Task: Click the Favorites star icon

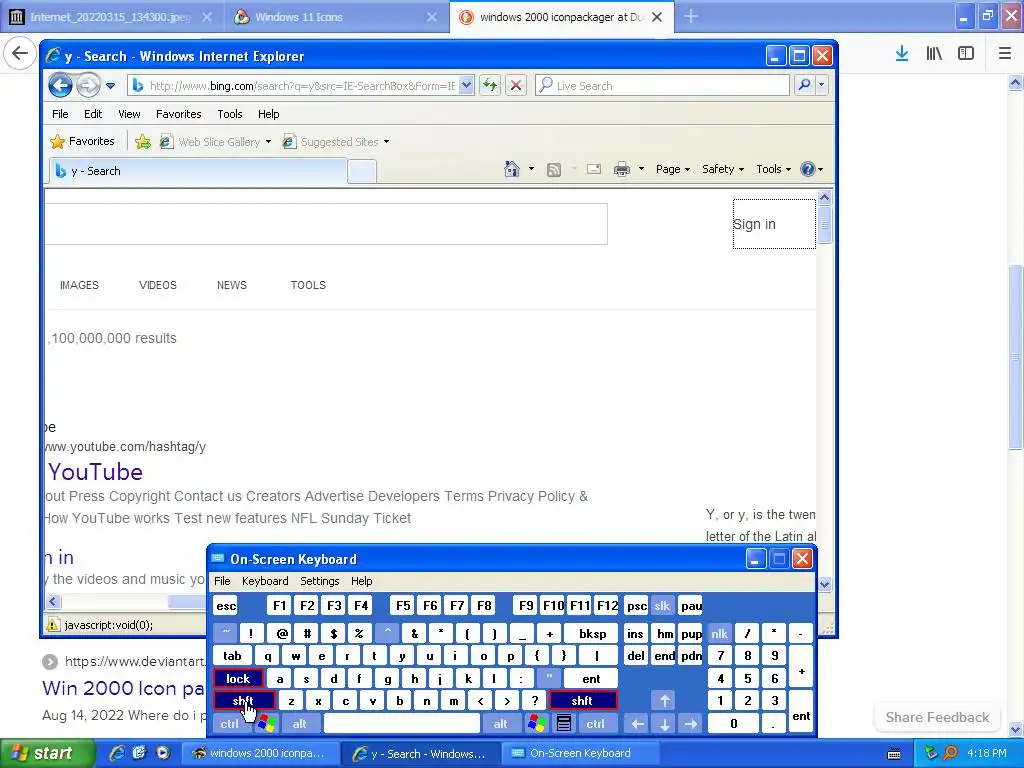Action: (57, 141)
